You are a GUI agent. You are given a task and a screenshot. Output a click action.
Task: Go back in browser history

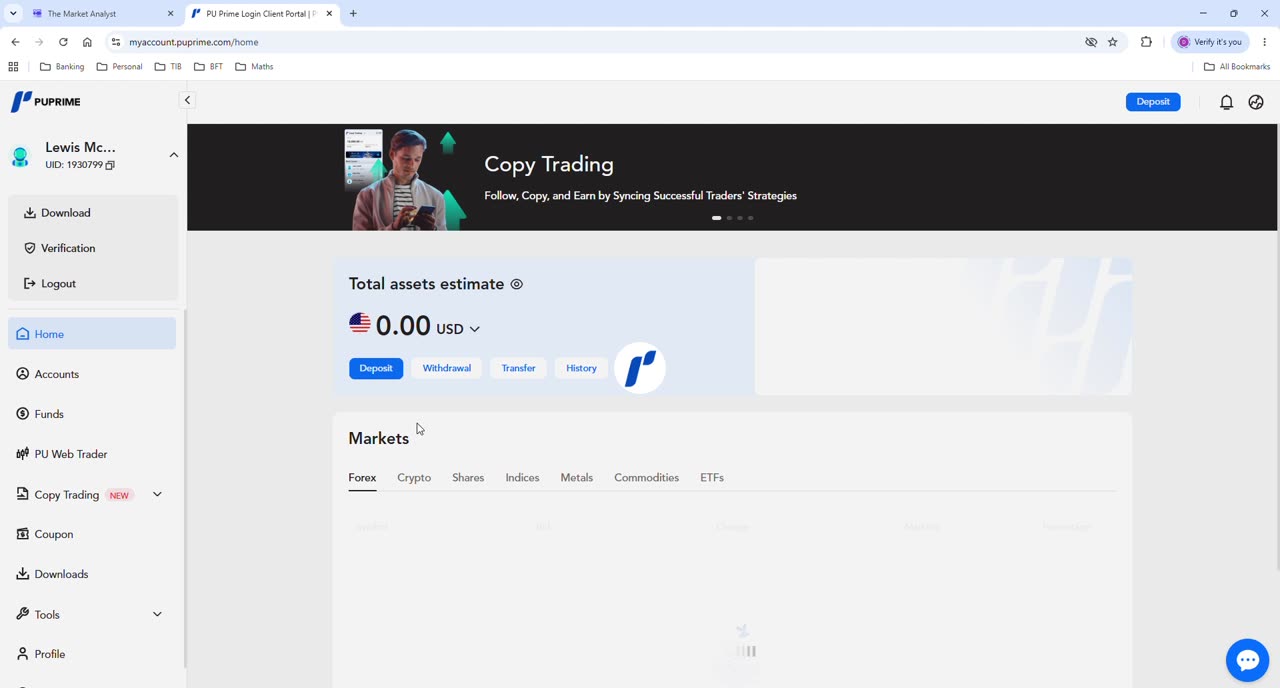click(15, 42)
